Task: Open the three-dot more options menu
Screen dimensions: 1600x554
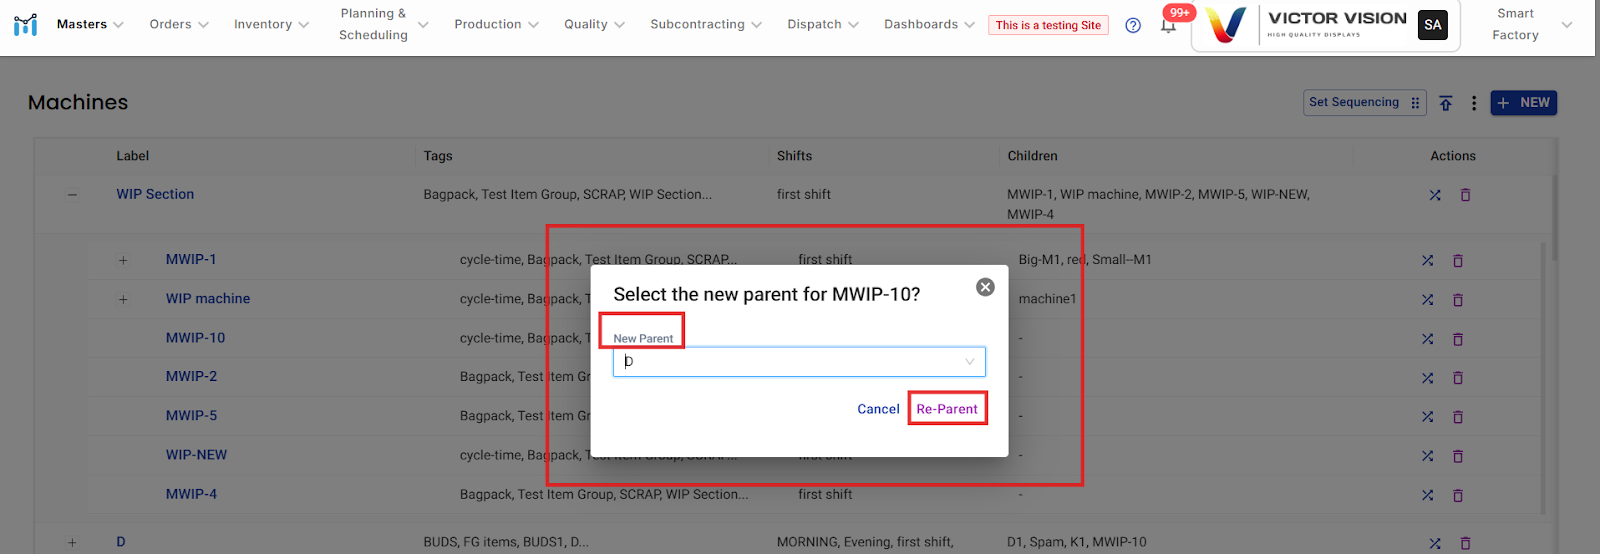Action: pyautogui.click(x=1474, y=103)
